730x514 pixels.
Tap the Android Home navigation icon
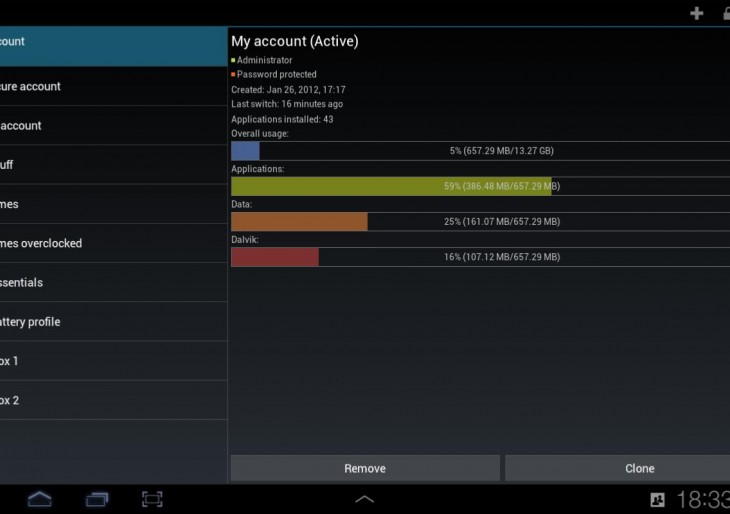(40, 499)
